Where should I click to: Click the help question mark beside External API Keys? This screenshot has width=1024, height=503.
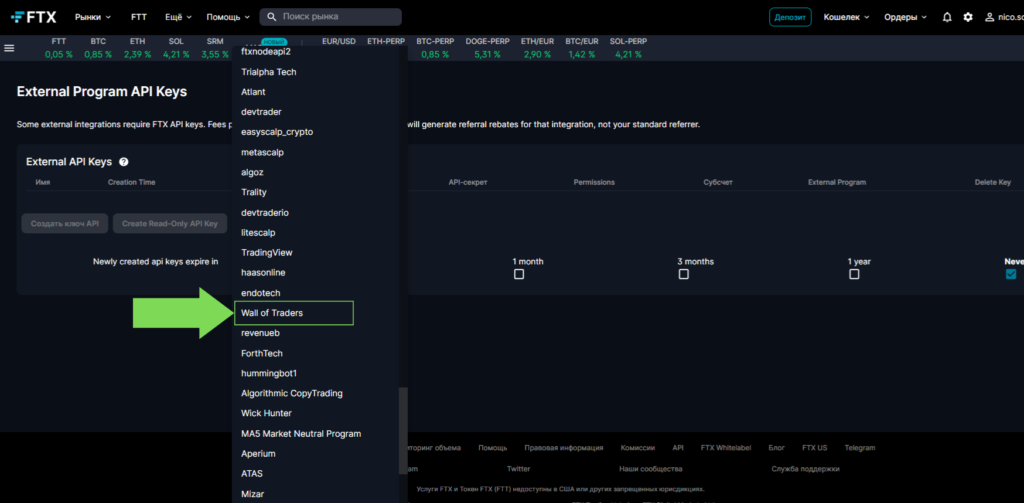click(124, 162)
